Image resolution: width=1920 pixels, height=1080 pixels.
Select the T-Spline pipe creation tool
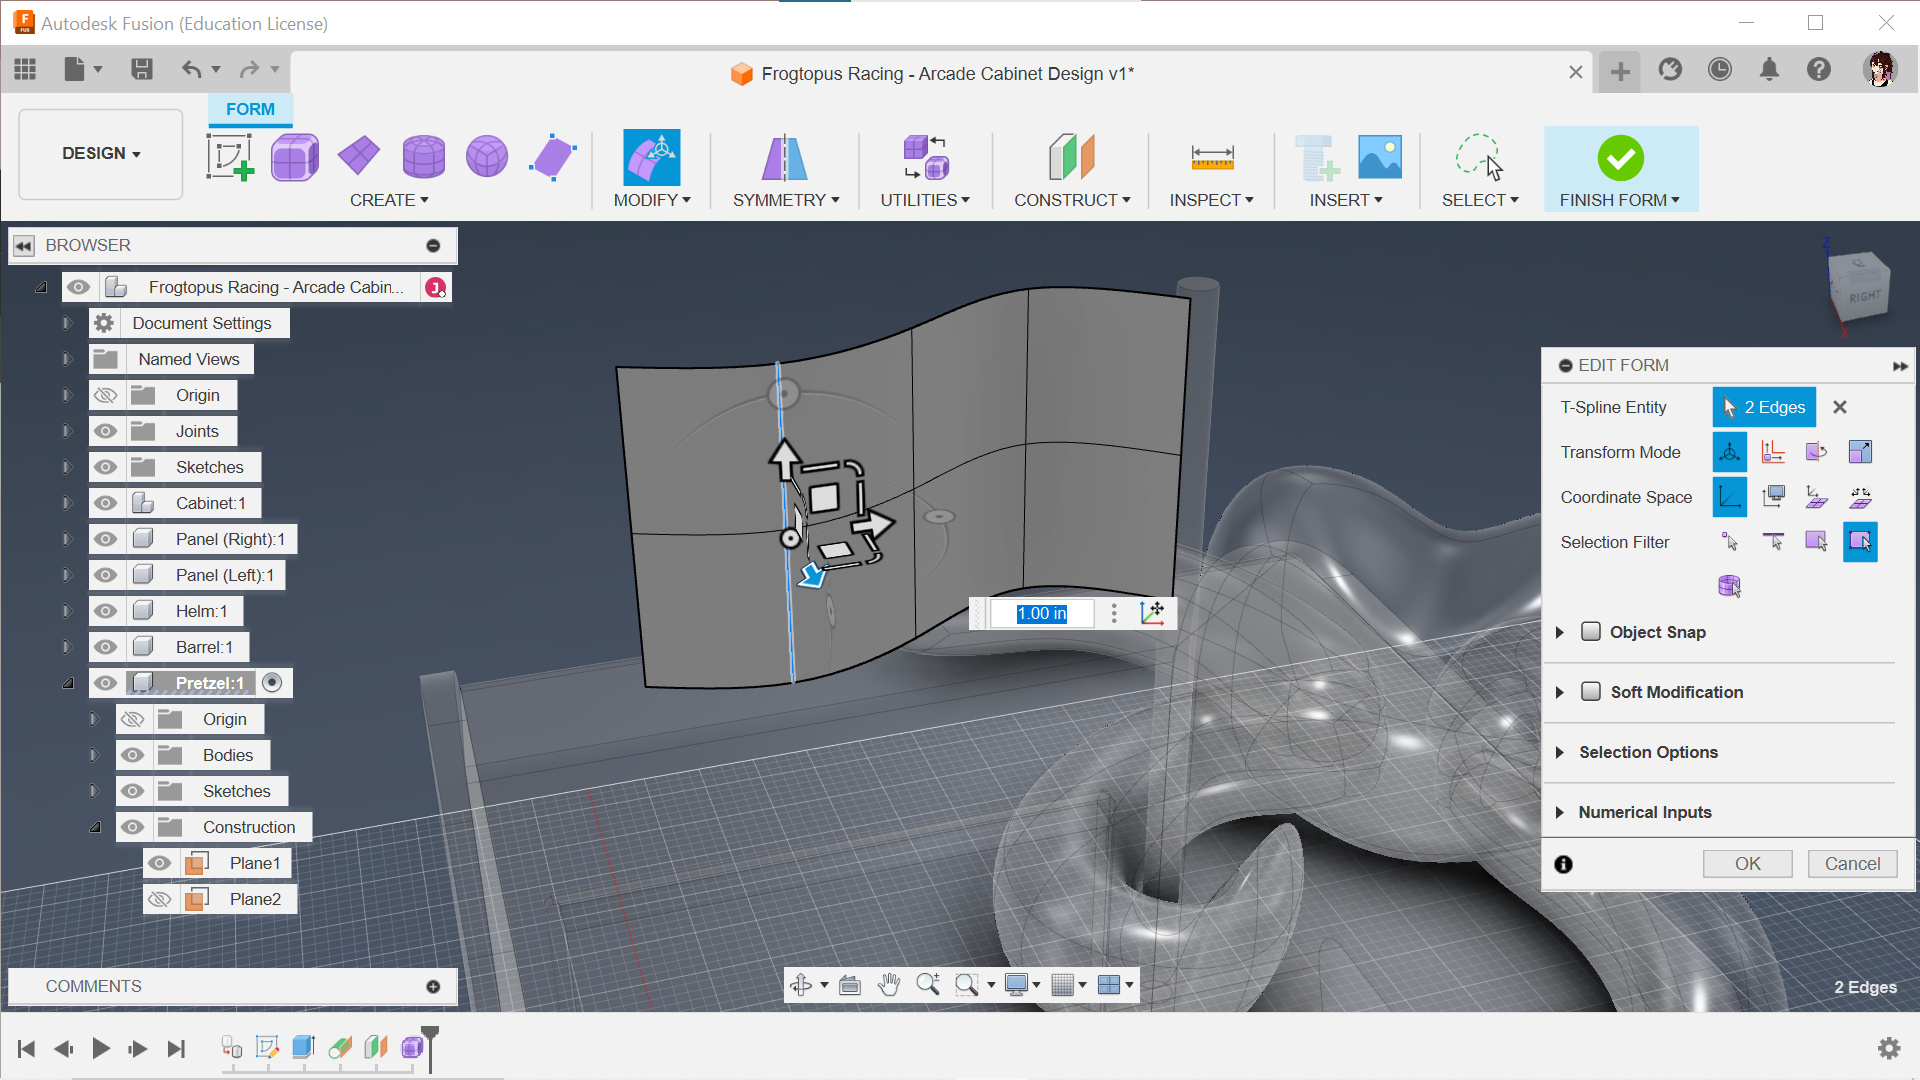point(388,200)
